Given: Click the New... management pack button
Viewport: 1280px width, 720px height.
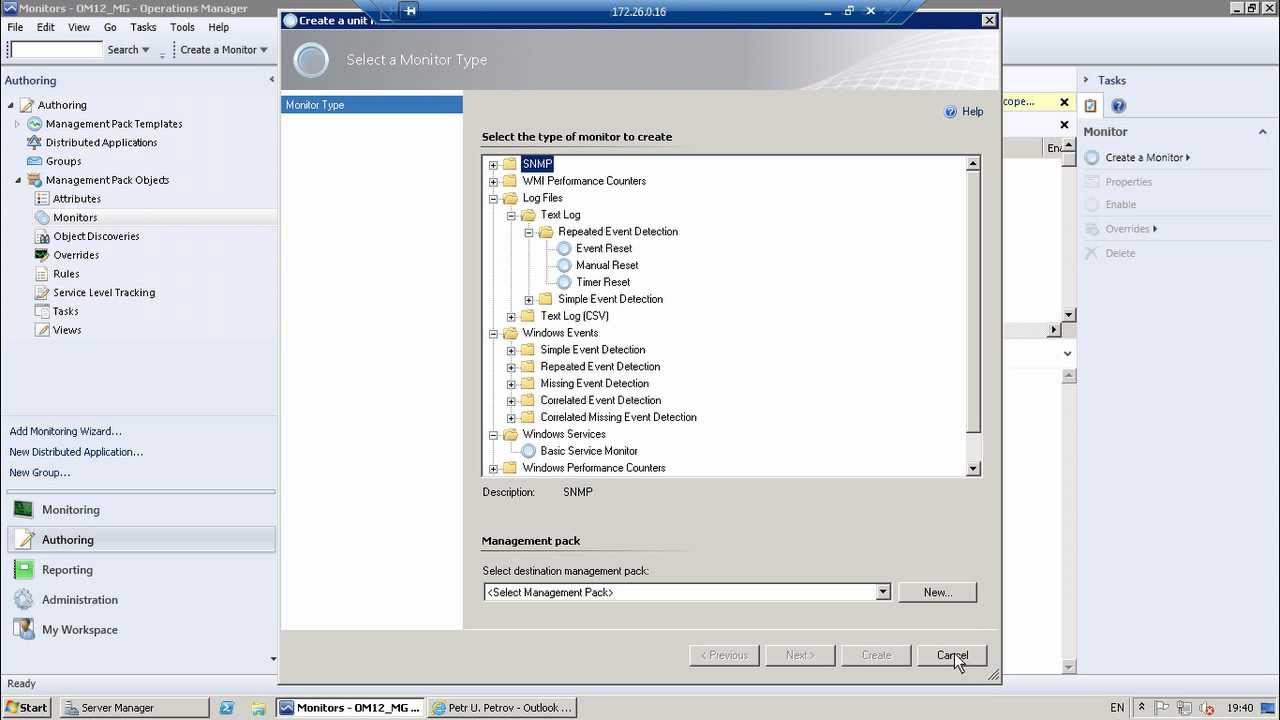Looking at the screenshot, I should point(937,592).
